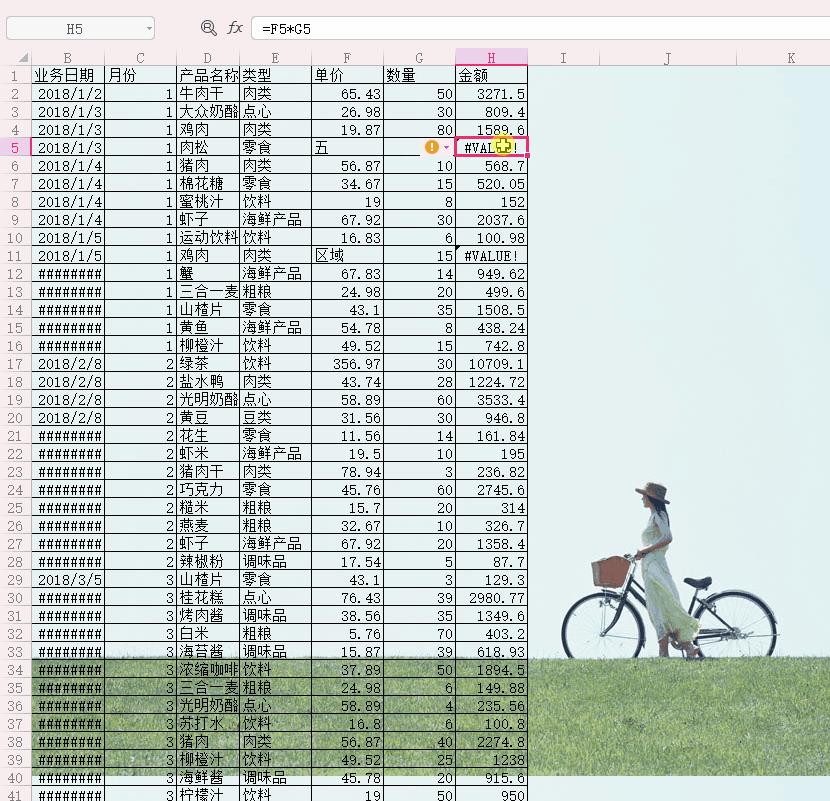
Task: Select row 5 header
Action: pyautogui.click(x=15, y=148)
